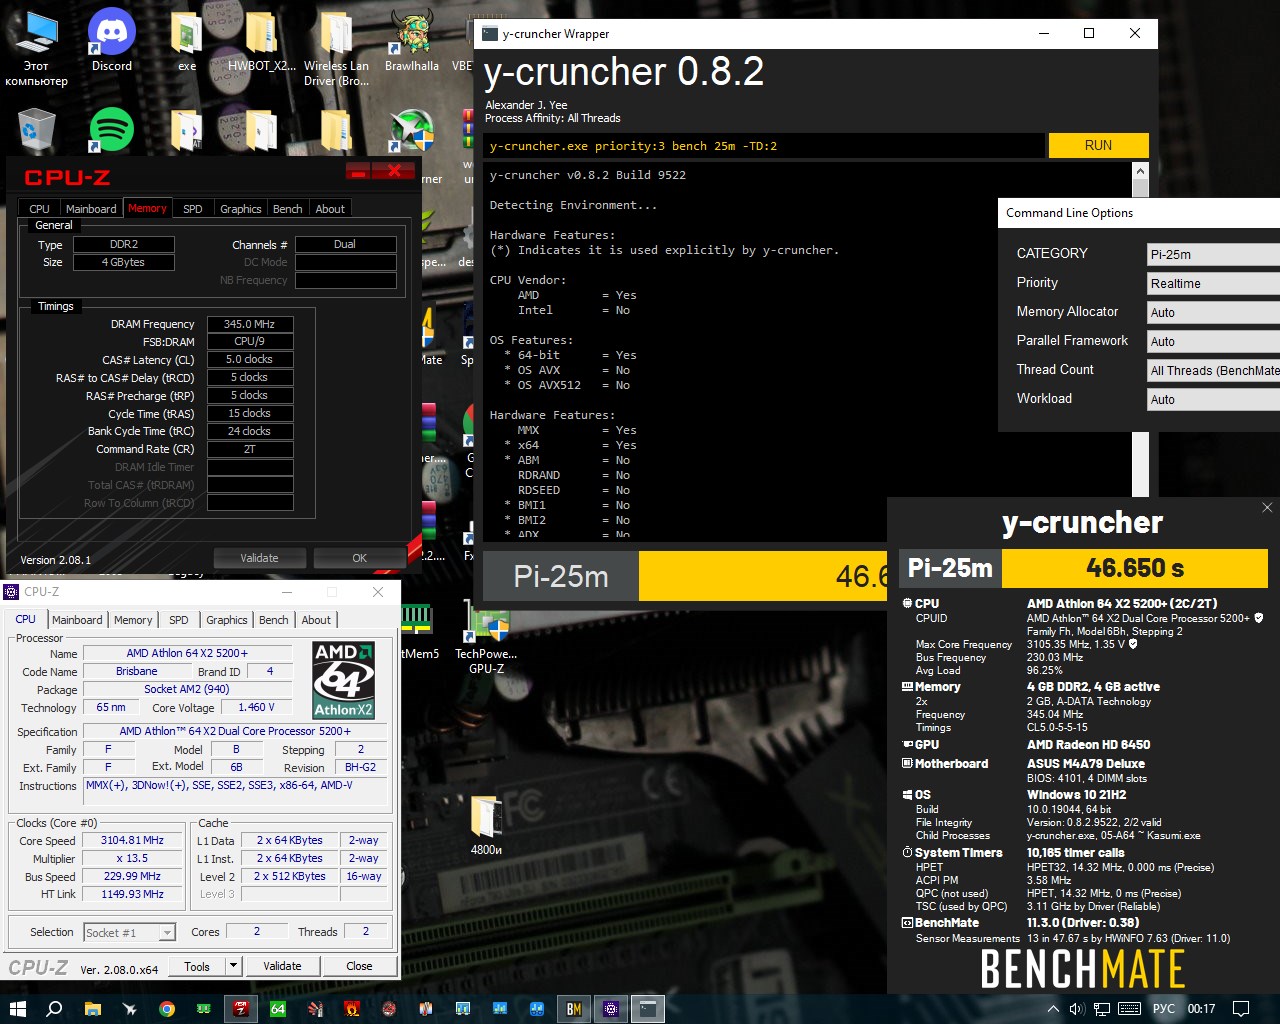This screenshot has height=1024, width=1280.
Task: Show hidden tray icons chevron
Action: pyautogui.click(x=1053, y=1008)
